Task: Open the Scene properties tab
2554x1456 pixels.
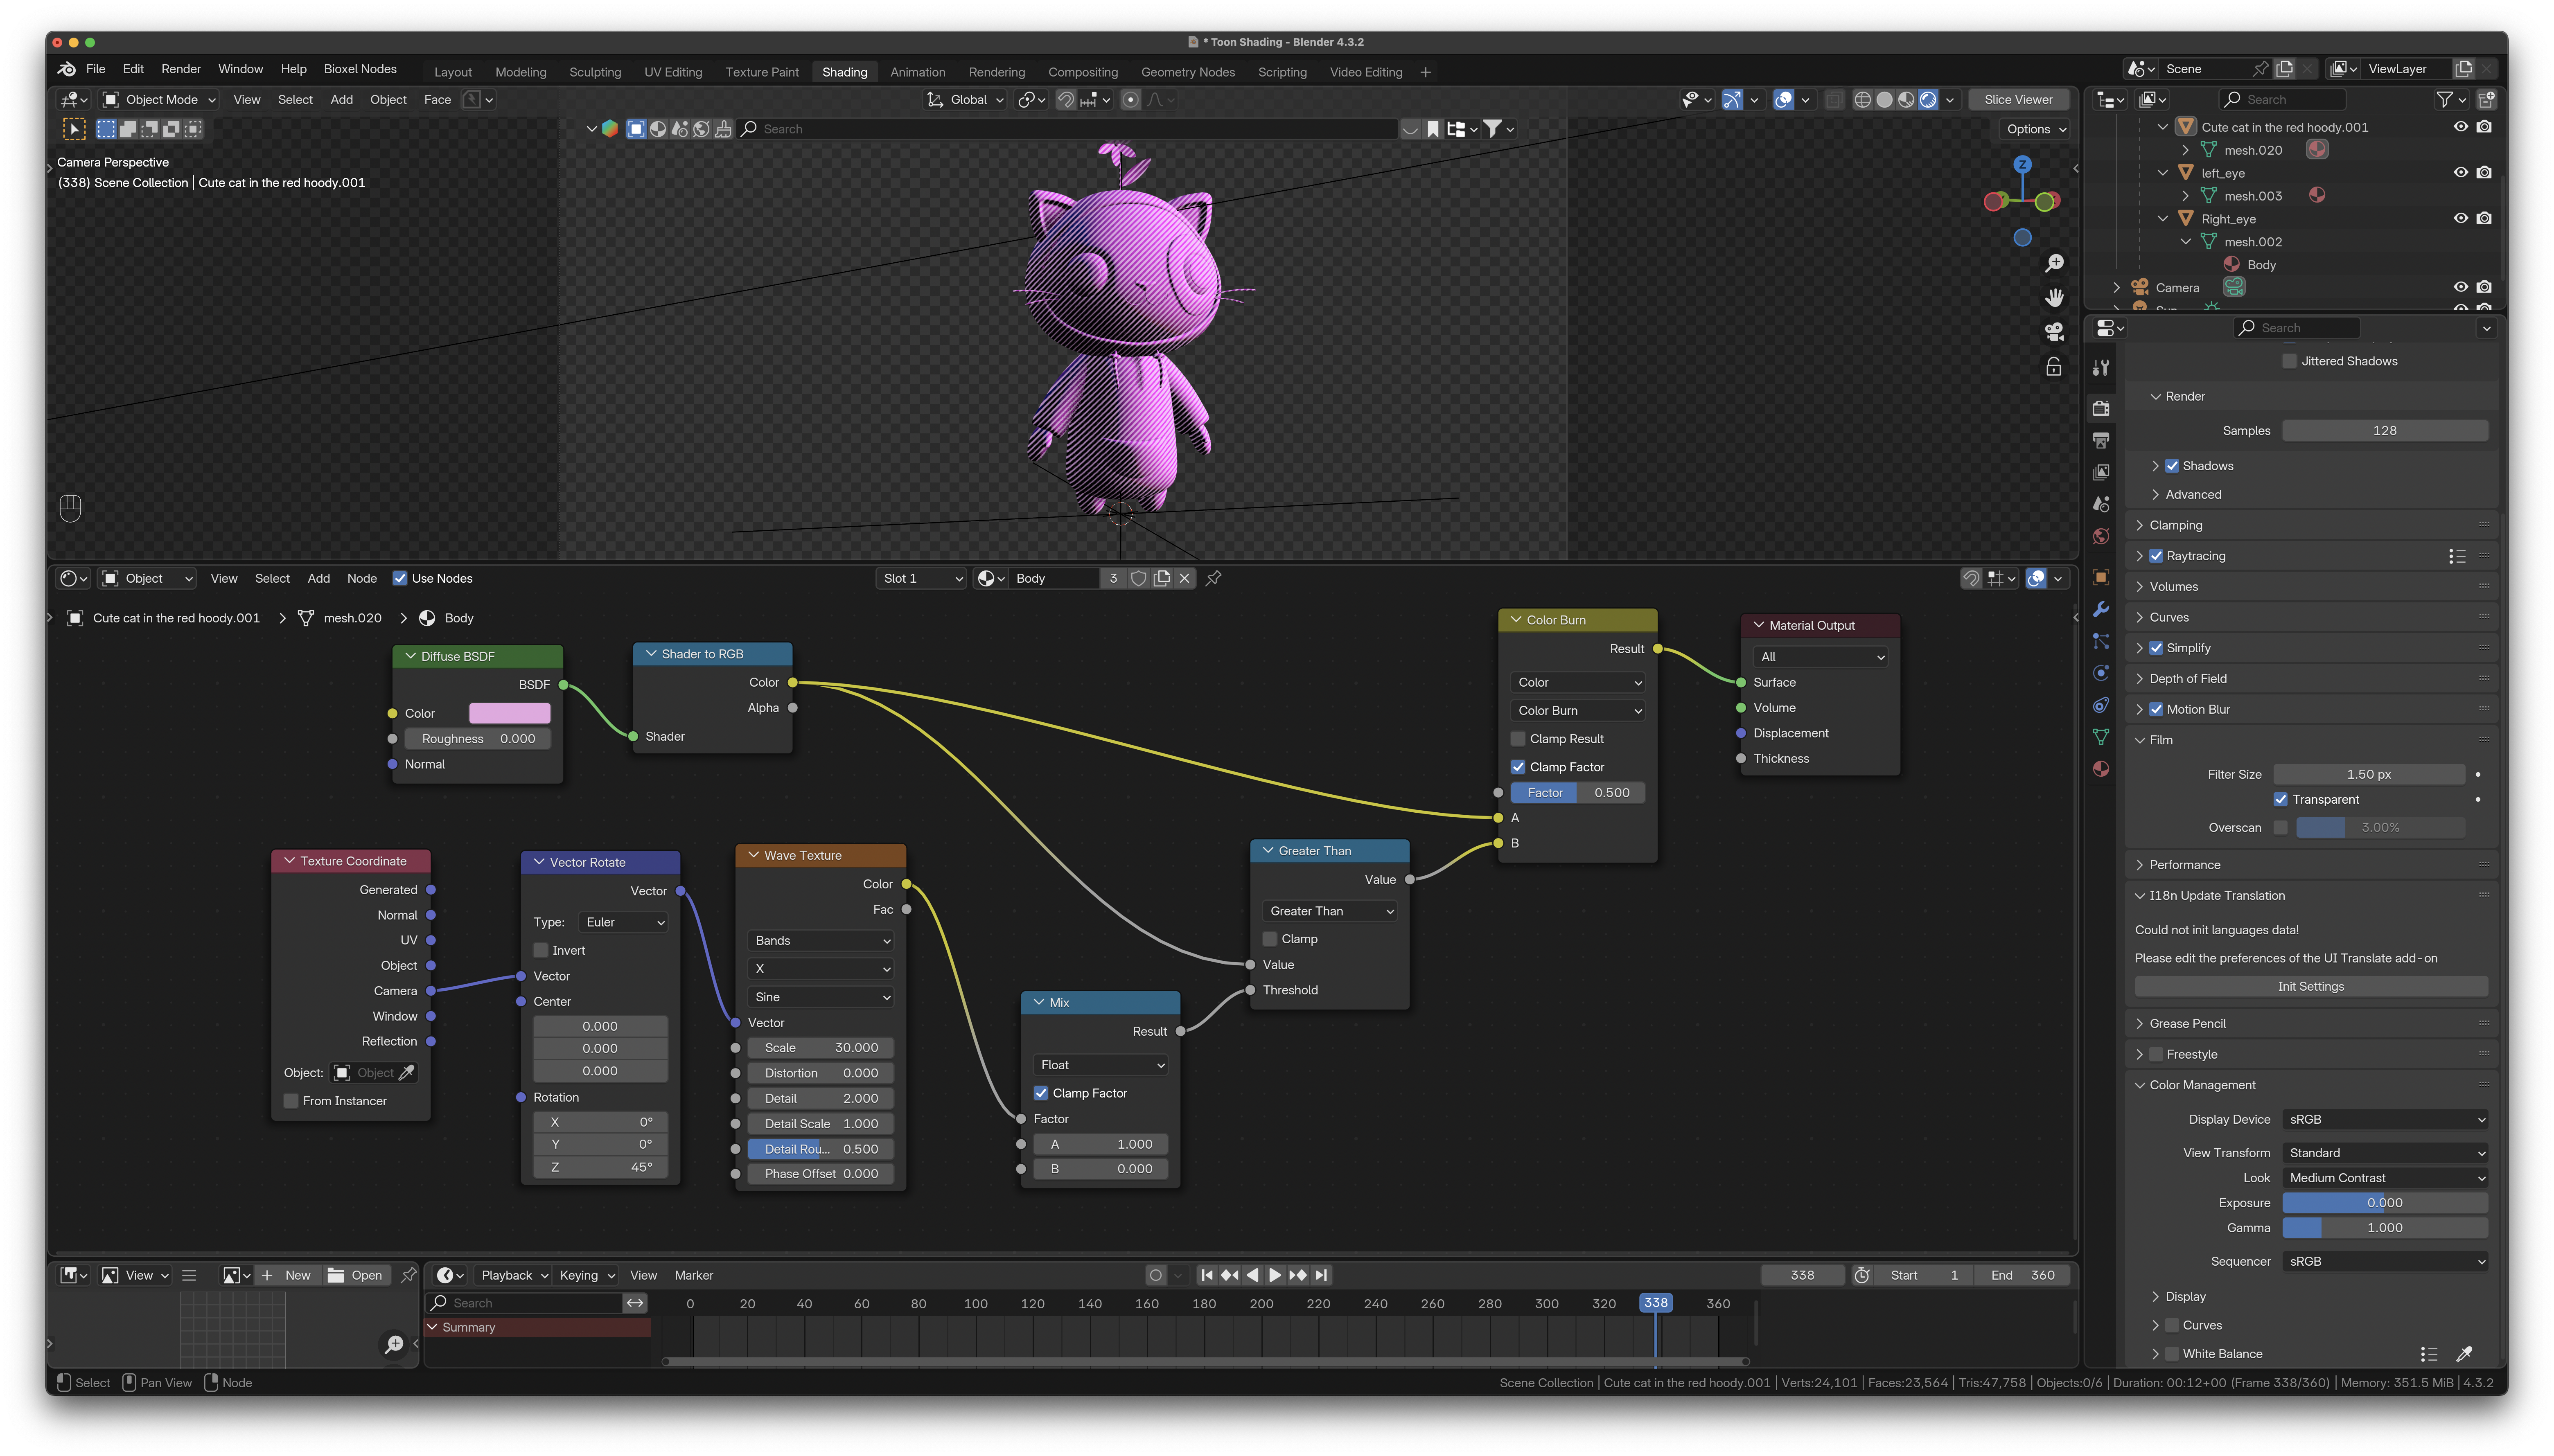Action: click(x=2101, y=504)
